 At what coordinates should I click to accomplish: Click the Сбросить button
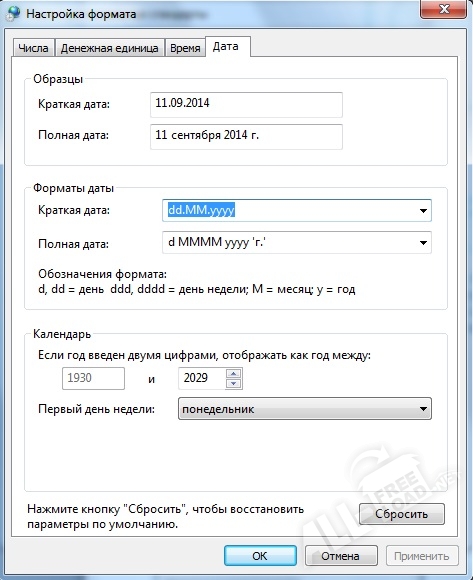click(402, 514)
